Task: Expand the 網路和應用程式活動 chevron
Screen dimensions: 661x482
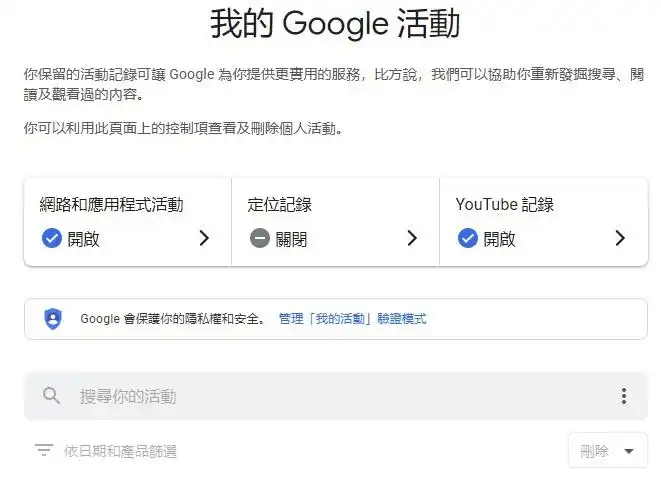Action: pos(204,238)
